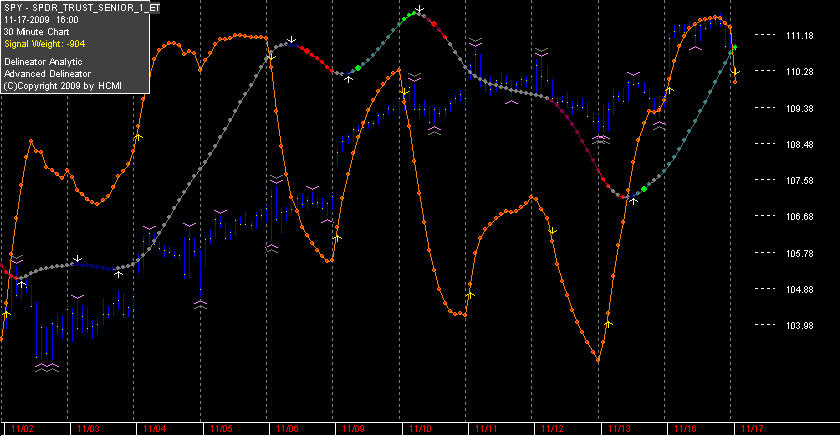Select the 11/09 date label

(353, 429)
